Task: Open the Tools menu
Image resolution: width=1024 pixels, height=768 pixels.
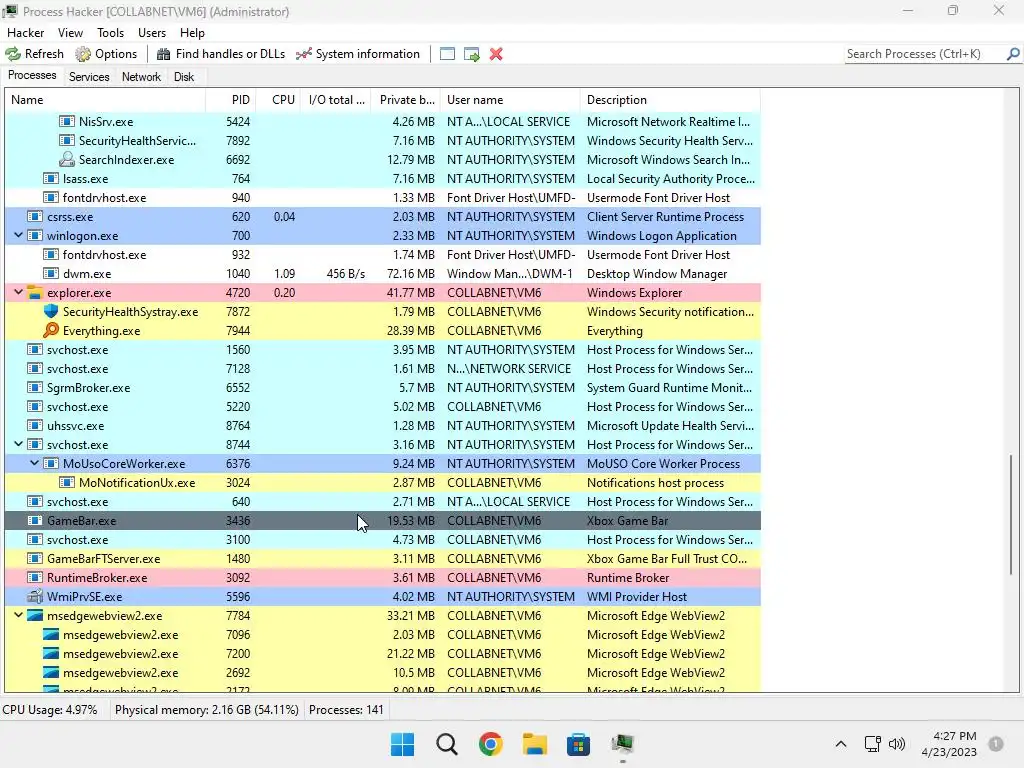Action: tap(110, 33)
